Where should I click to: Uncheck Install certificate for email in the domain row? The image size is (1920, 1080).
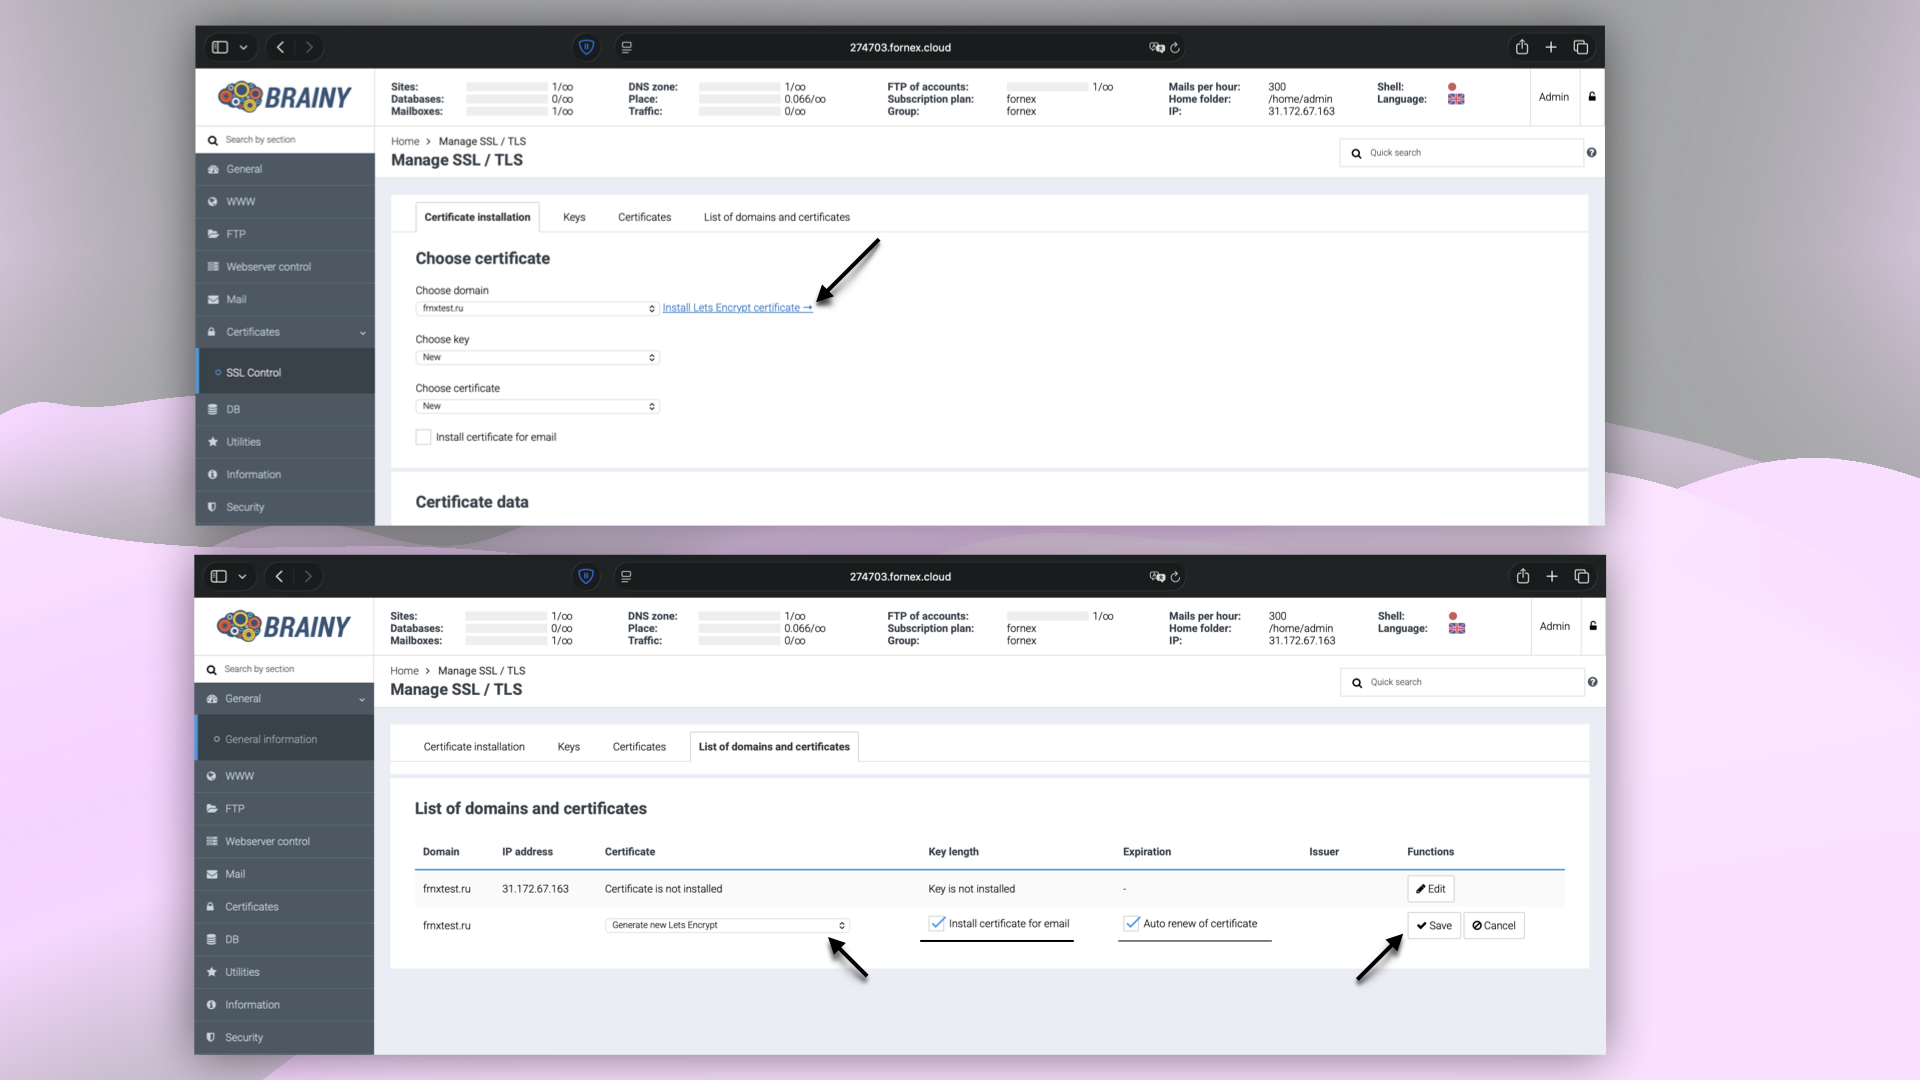point(937,924)
